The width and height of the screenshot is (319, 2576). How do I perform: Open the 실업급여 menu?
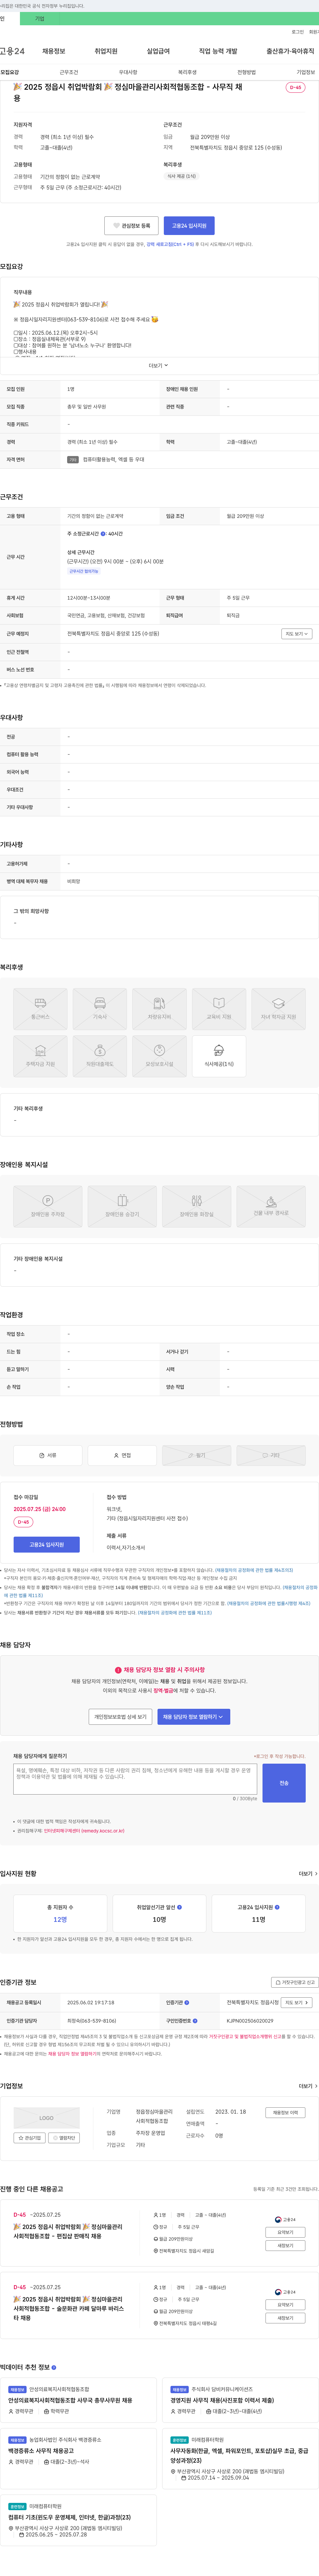[158, 51]
